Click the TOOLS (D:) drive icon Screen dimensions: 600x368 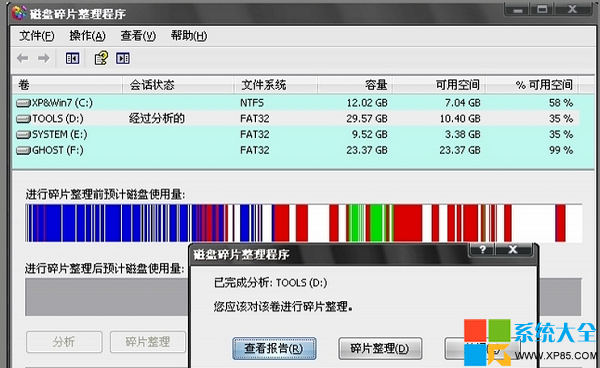pyautogui.click(x=23, y=119)
